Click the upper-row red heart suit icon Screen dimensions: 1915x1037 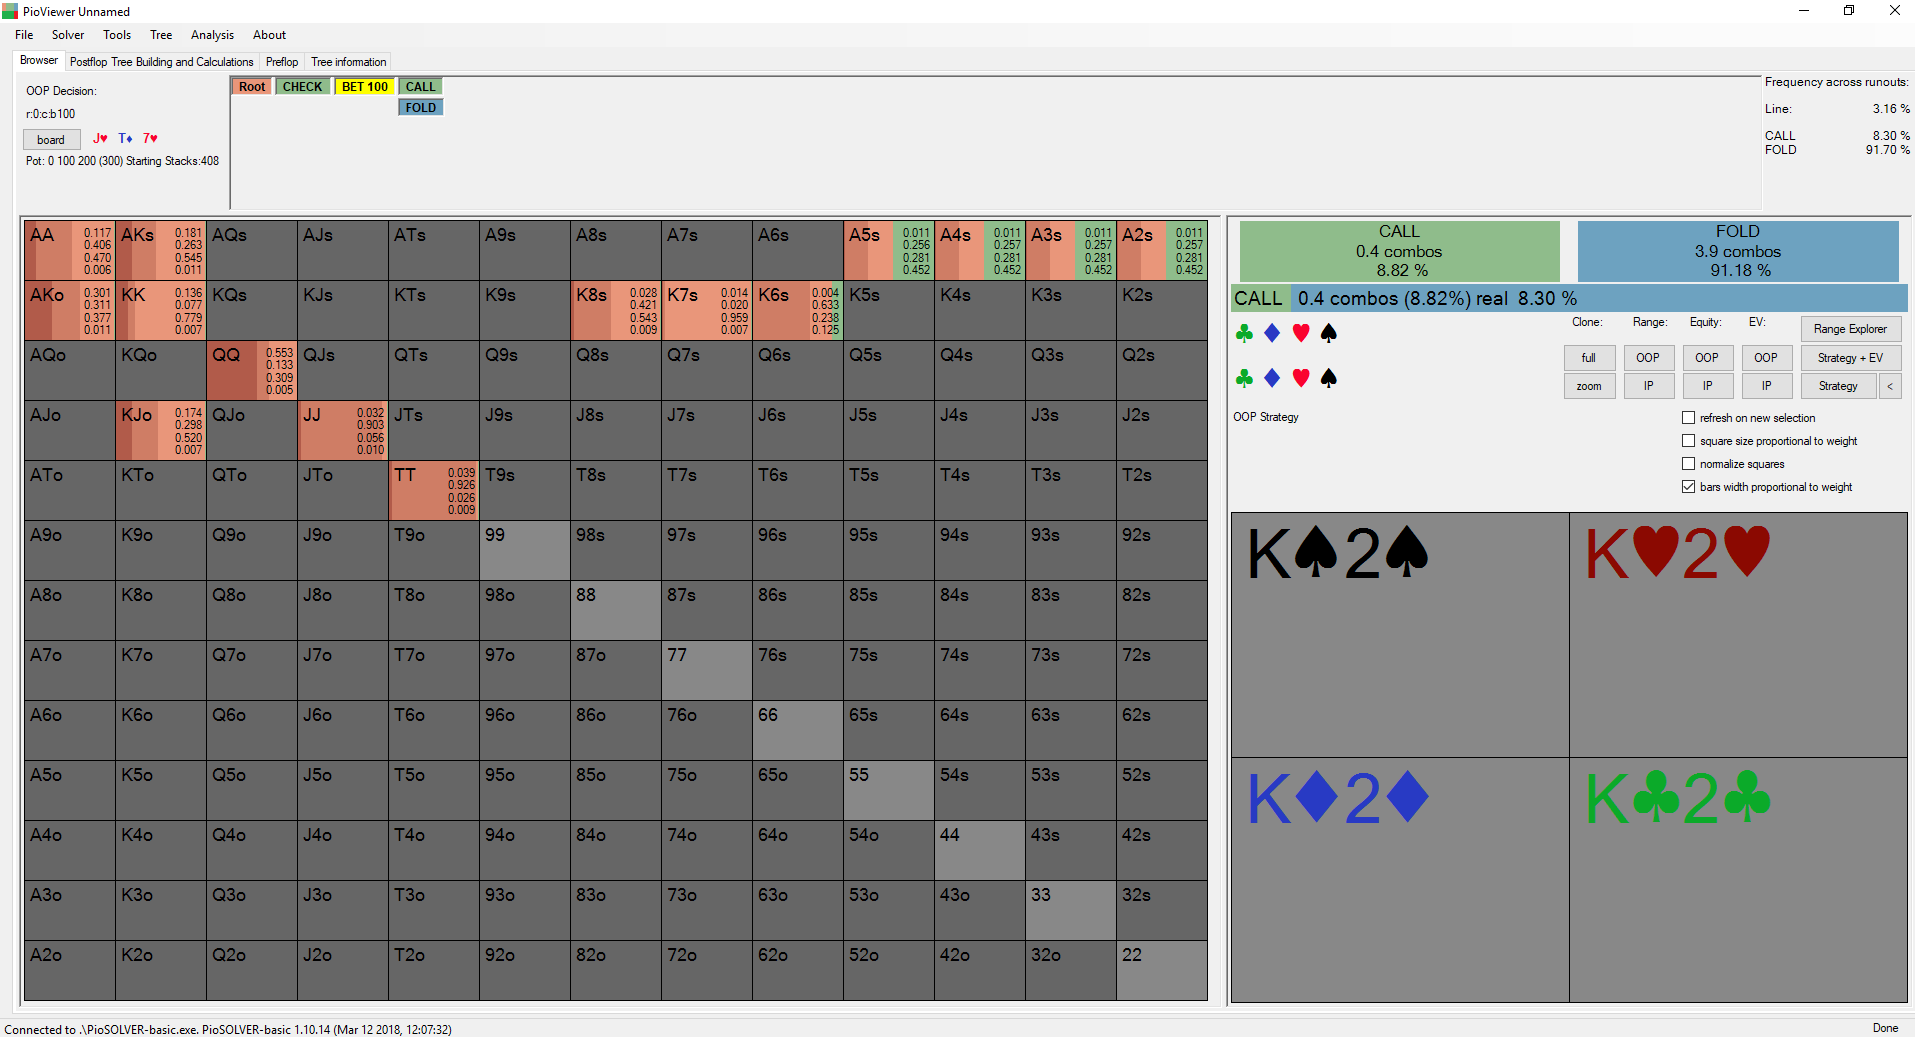1301,333
